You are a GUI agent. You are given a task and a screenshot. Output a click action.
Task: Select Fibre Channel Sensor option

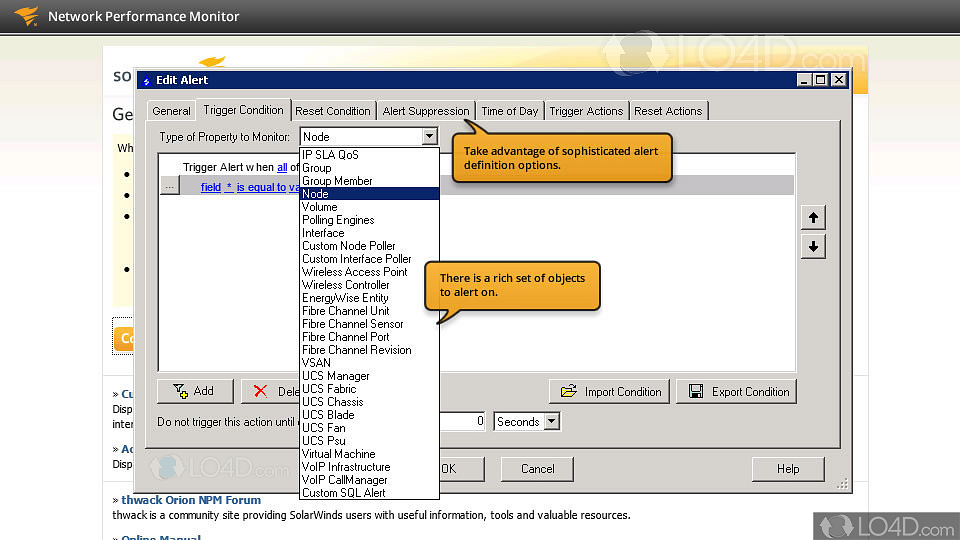point(369,324)
